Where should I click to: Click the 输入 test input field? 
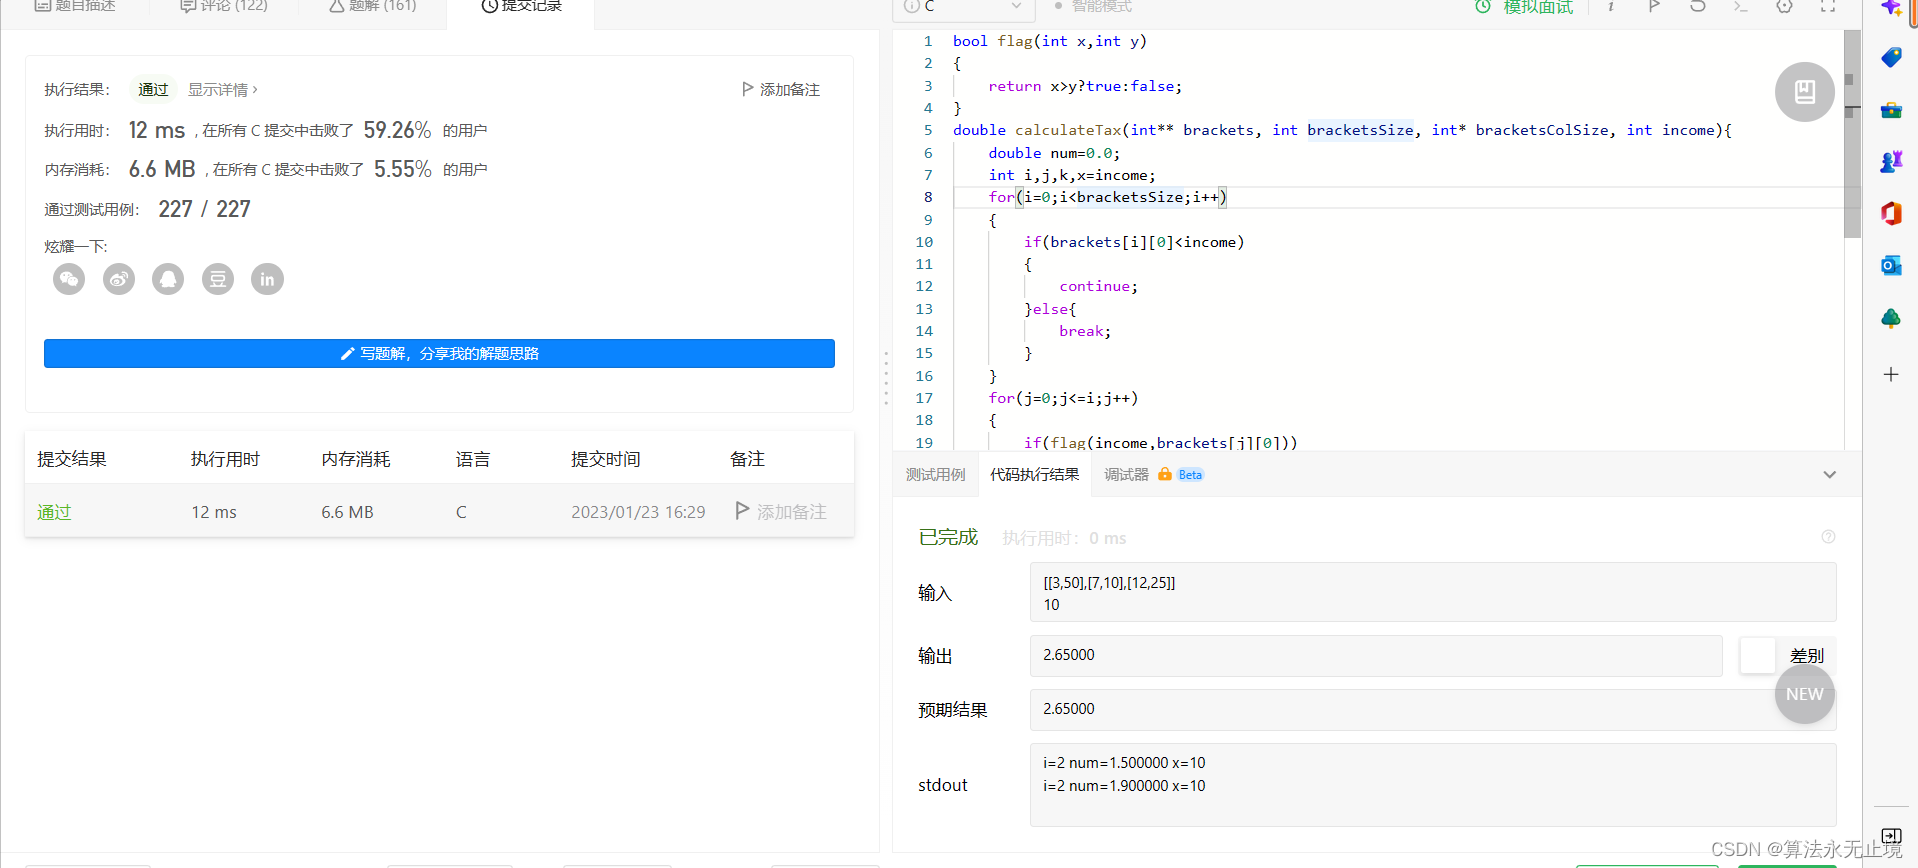click(x=1433, y=592)
